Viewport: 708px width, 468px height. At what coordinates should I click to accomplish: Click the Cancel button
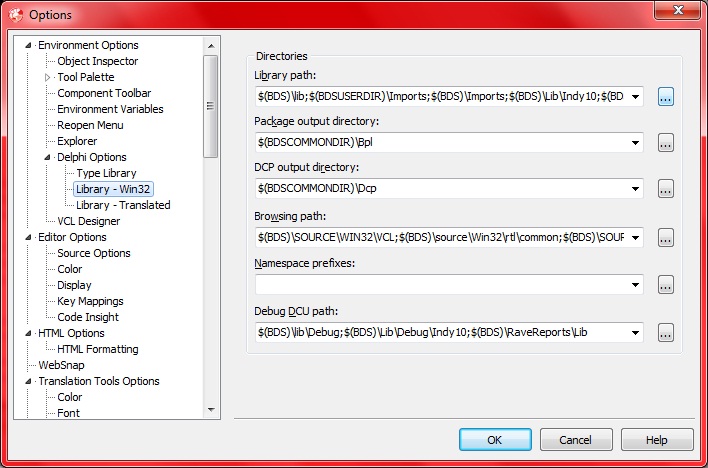(575, 440)
